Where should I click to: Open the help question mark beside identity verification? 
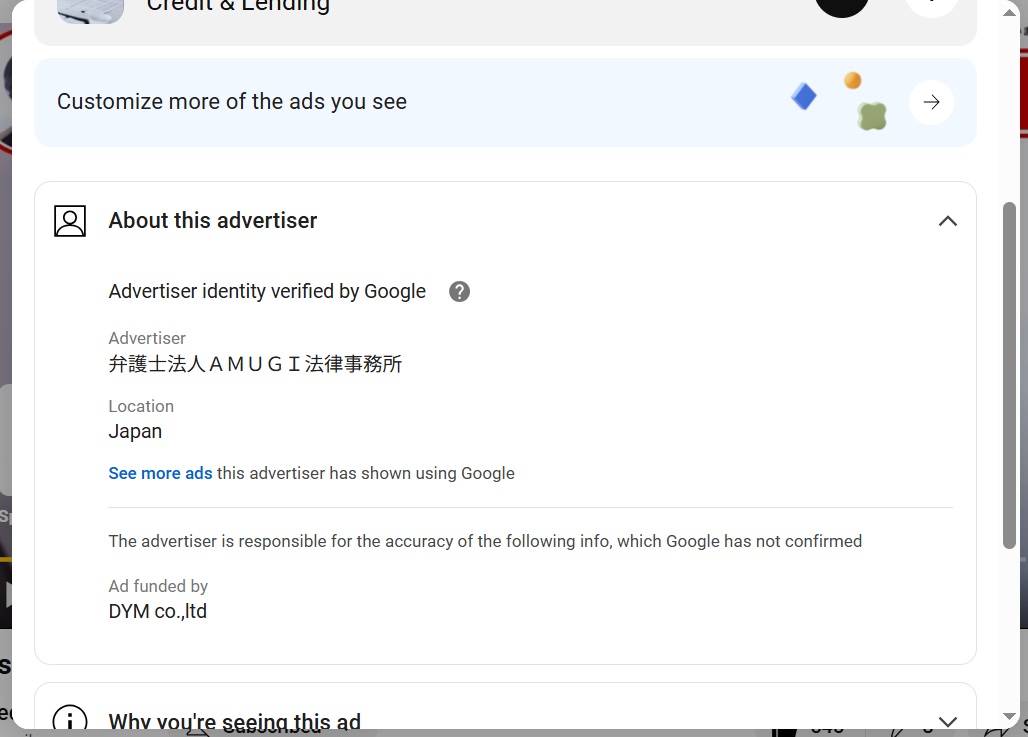[460, 292]
